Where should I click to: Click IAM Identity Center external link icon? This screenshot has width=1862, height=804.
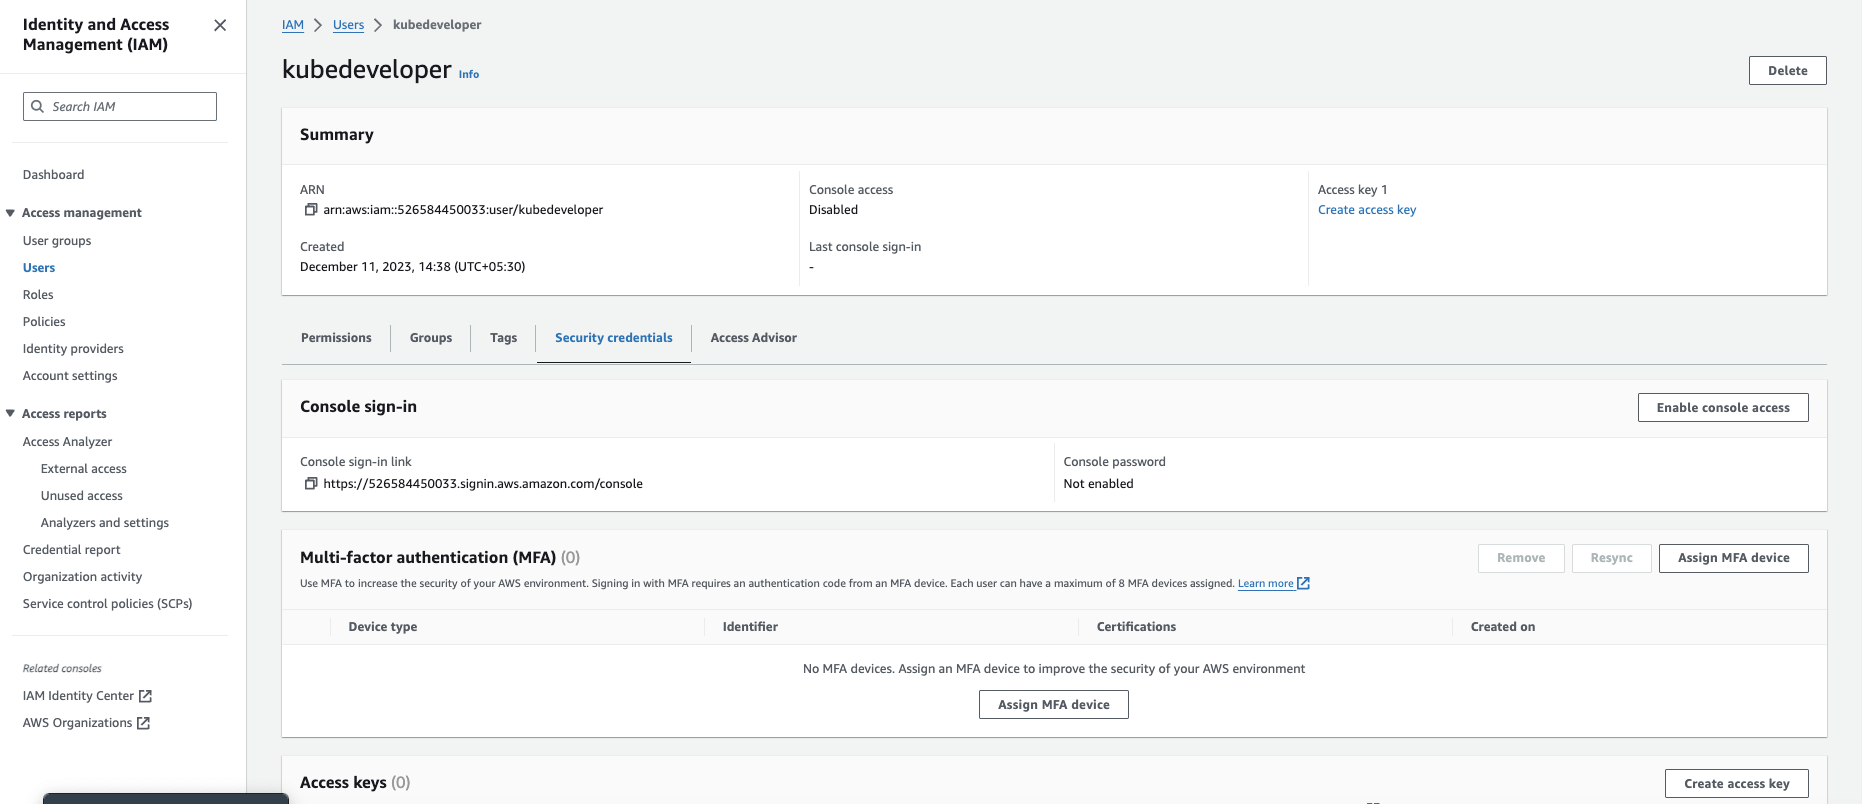pos(145,696)
